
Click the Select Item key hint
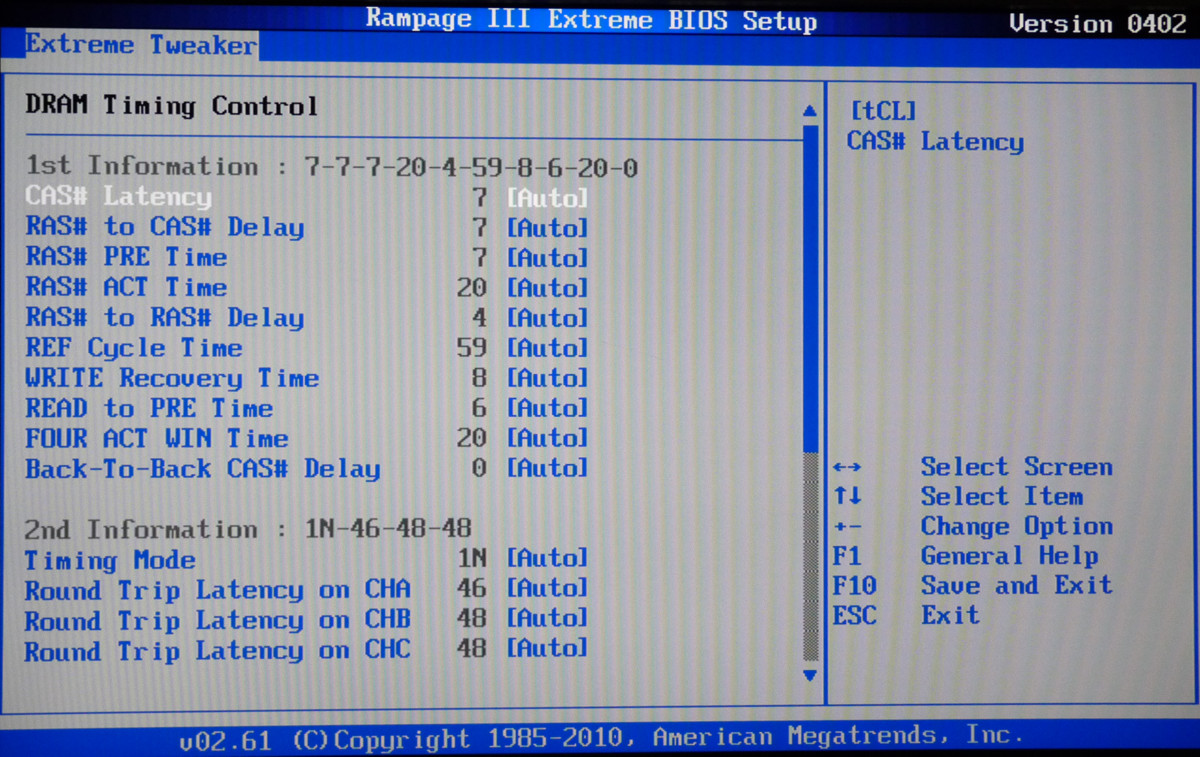coord(957,497)
